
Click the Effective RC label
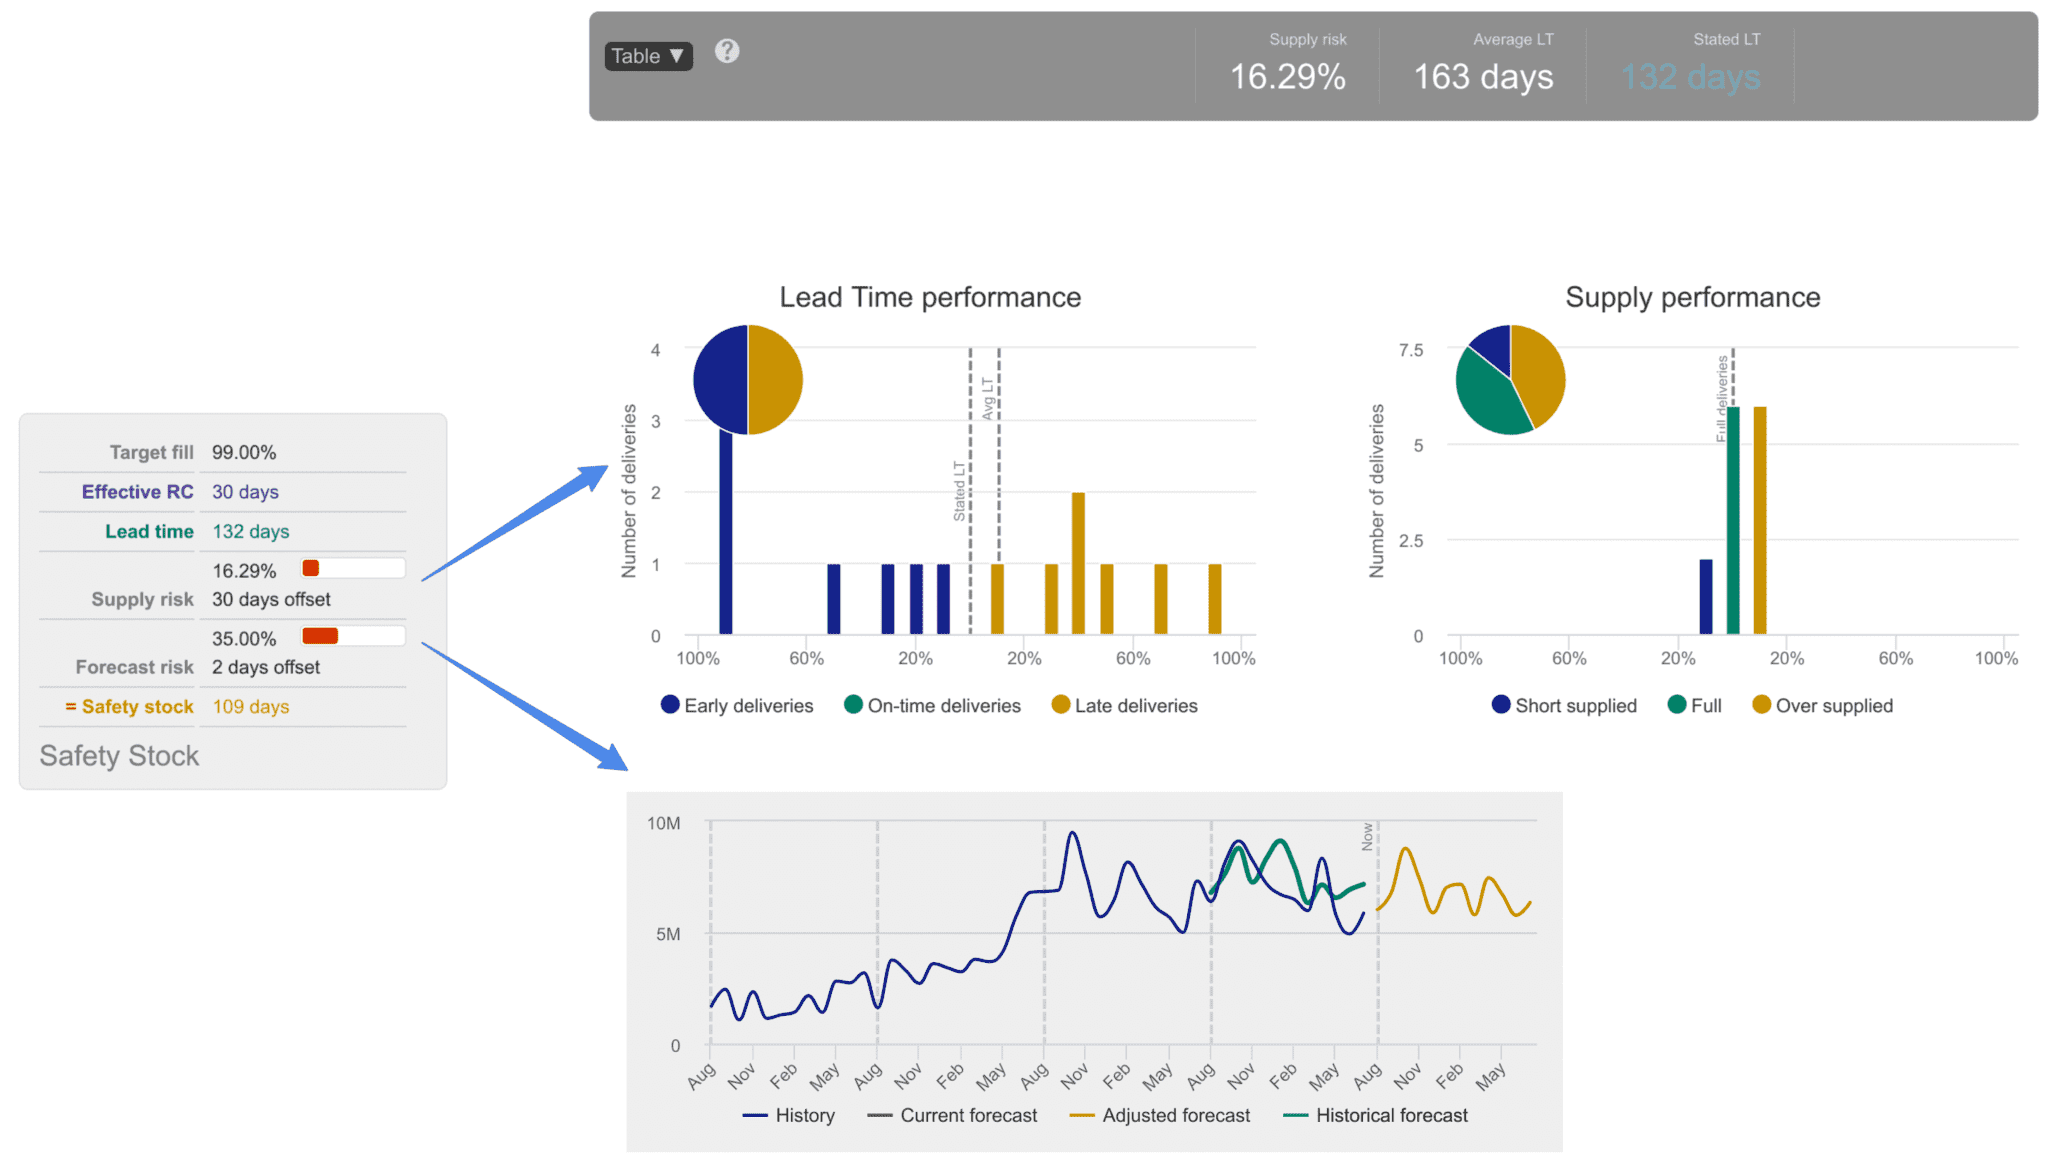pyautogui.click(x=137, y=492)
